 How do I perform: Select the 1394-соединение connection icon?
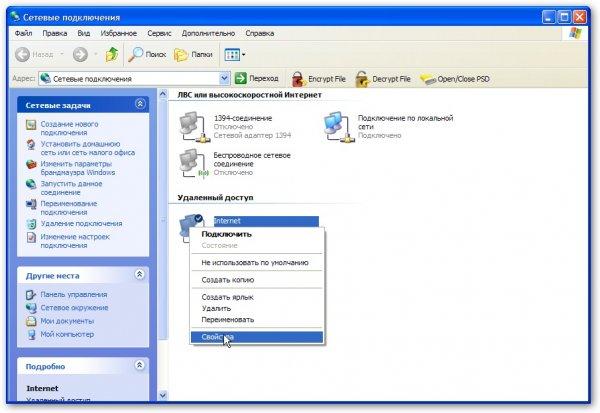click(x=189, y=126)
